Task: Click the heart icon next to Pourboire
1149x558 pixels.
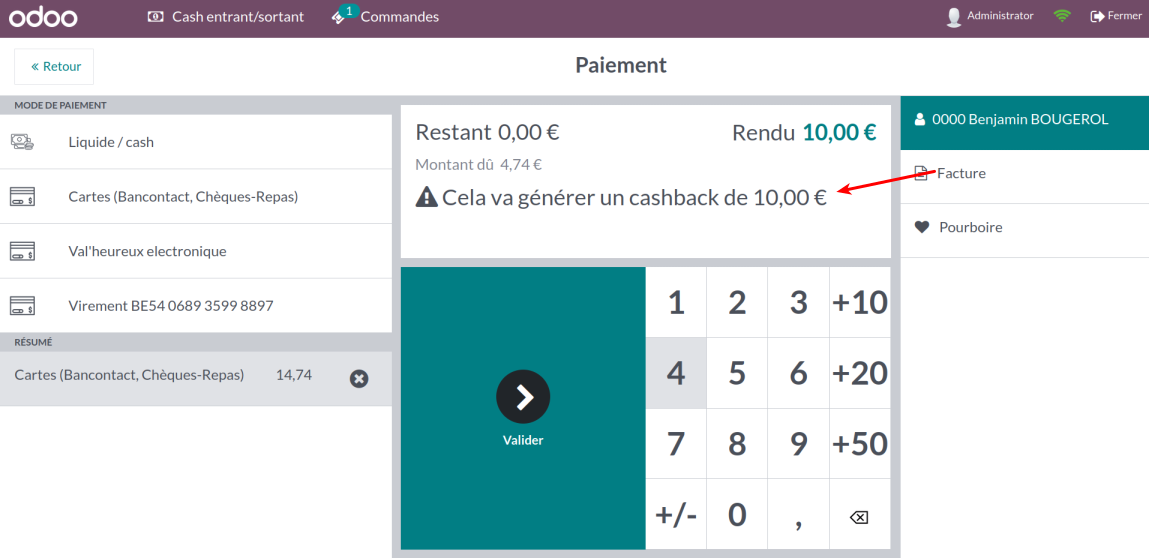Action: coord(922,227)
